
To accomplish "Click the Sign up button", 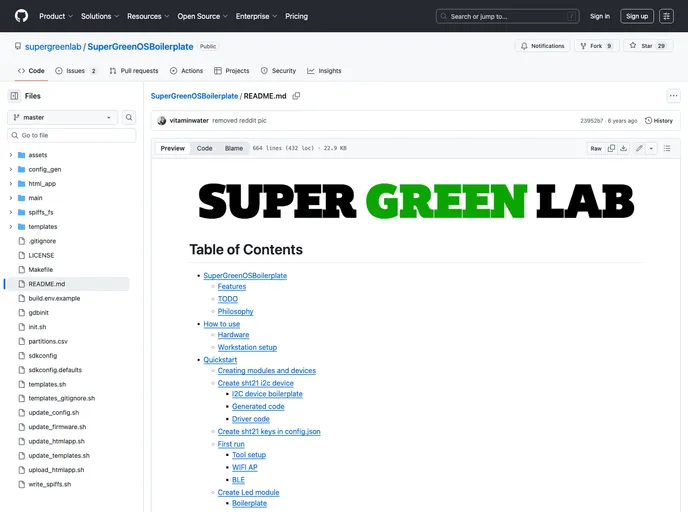I will click(x=637, y=16).
